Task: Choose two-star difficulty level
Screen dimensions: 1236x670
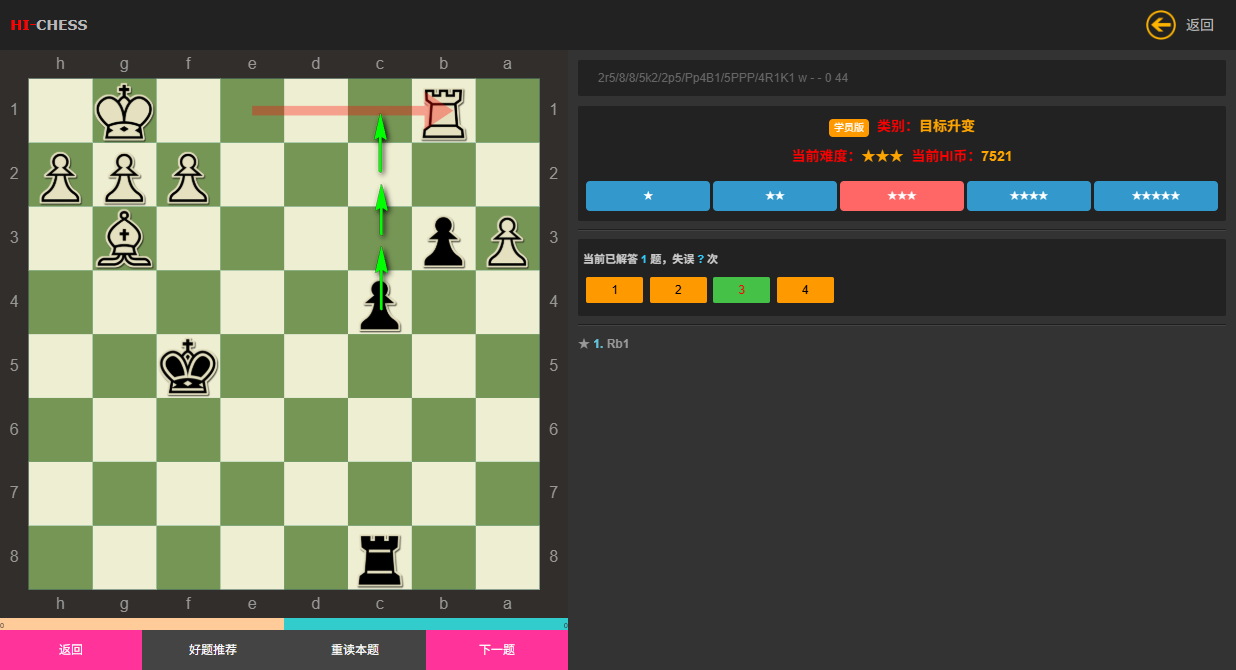Action: (774, 196)
